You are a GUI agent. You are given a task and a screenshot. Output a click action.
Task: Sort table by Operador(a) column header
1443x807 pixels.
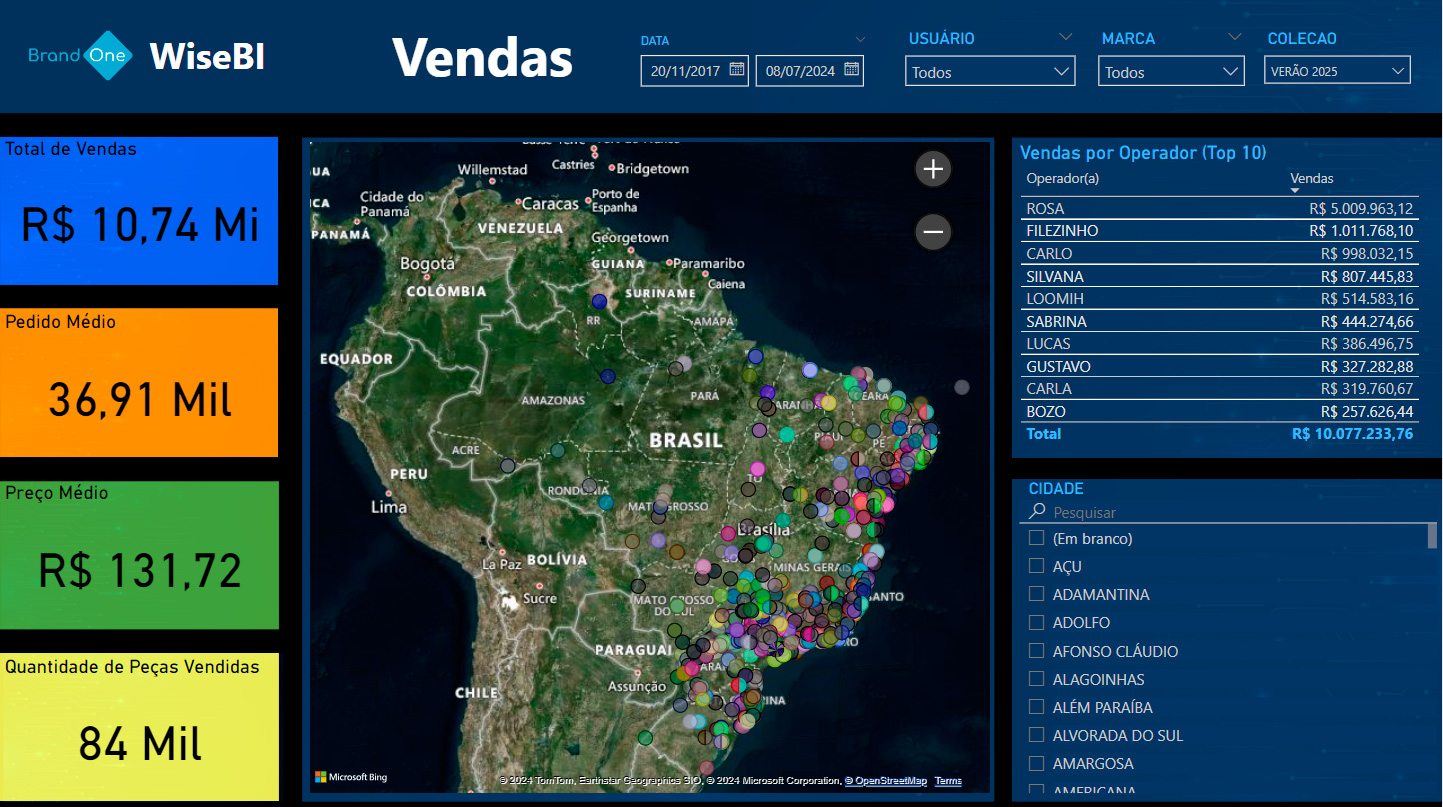click(1062, 178)
